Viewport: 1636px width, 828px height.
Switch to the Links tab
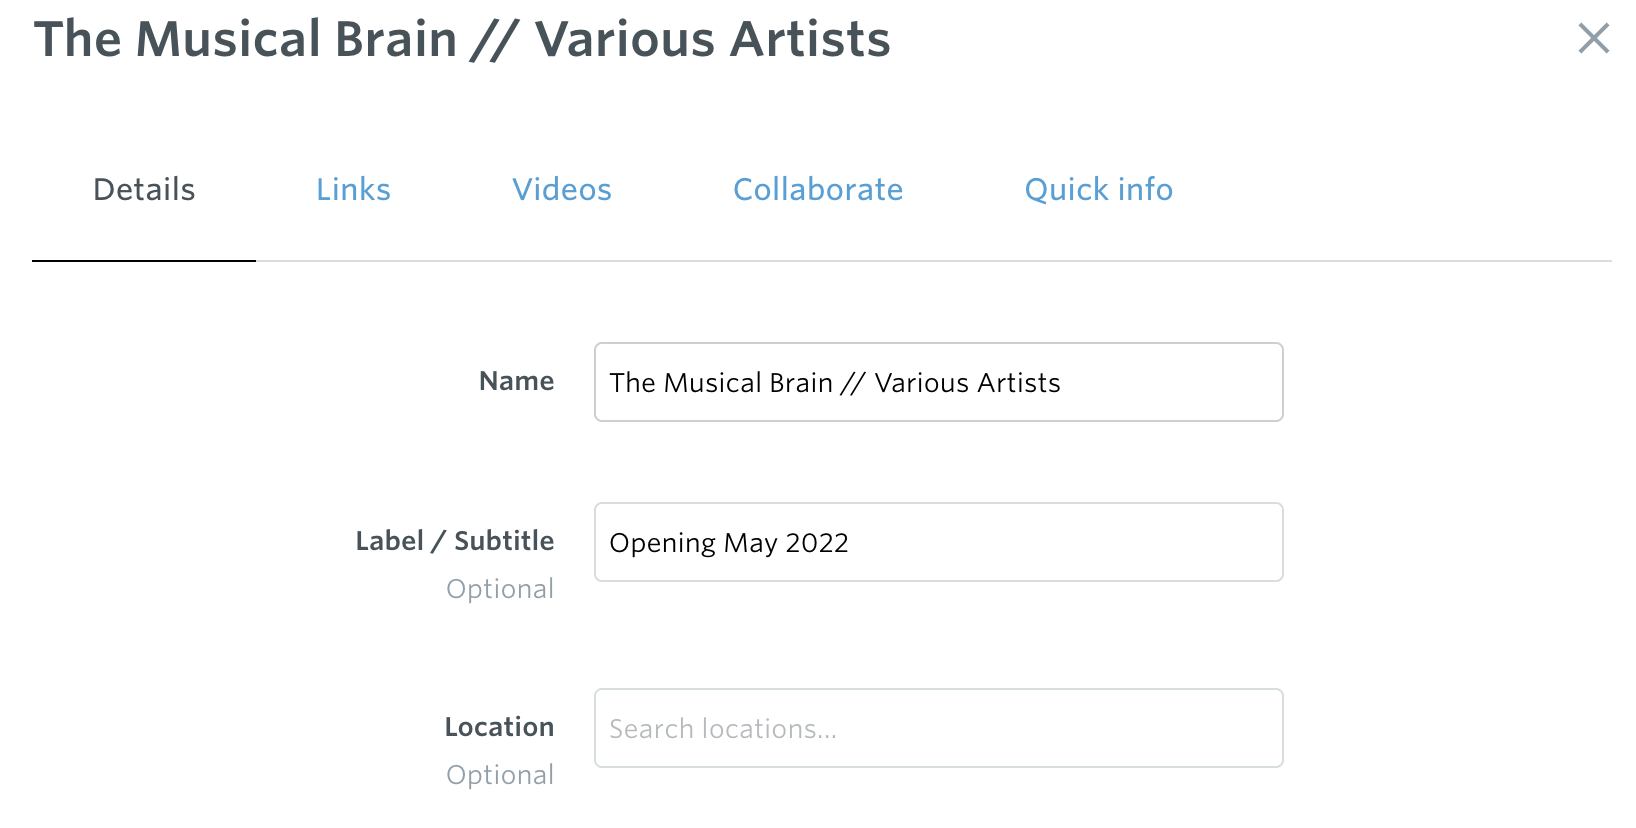coord(353,190)
